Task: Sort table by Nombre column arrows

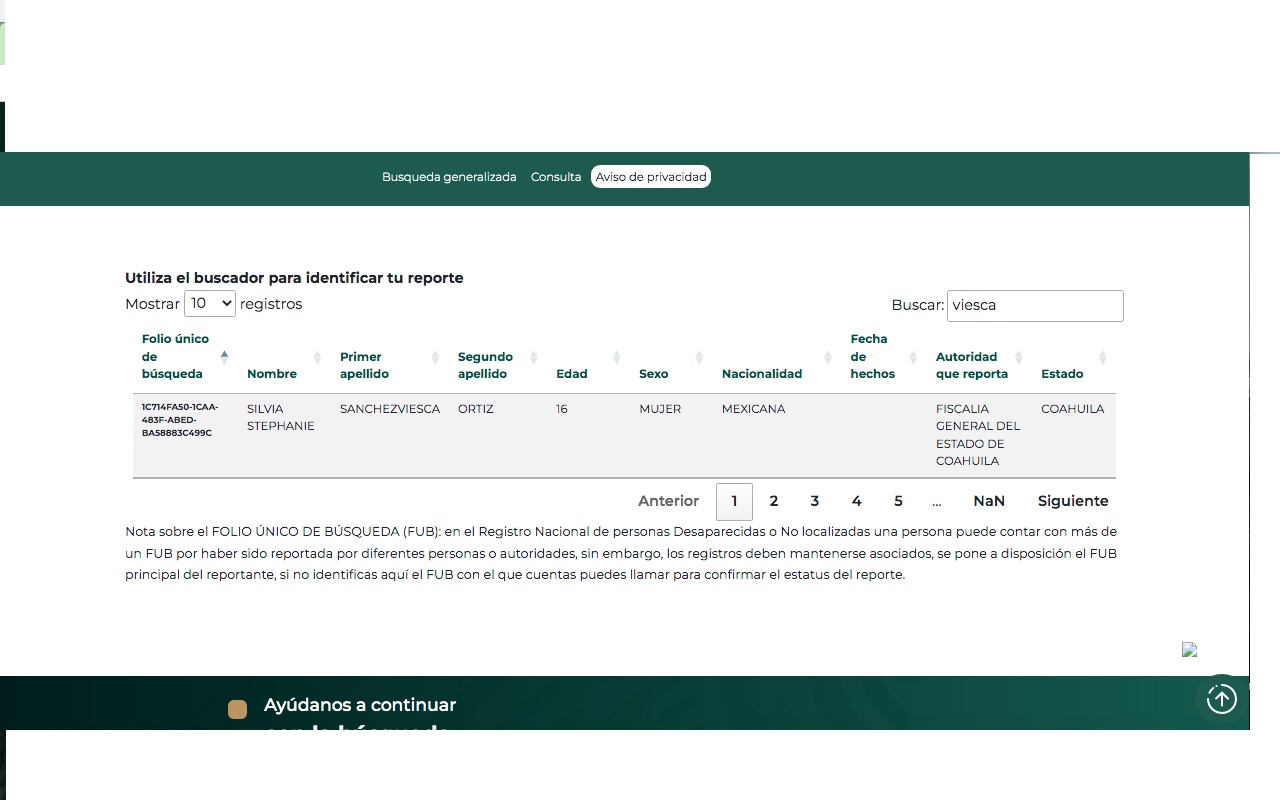Action: pos(318,357)
